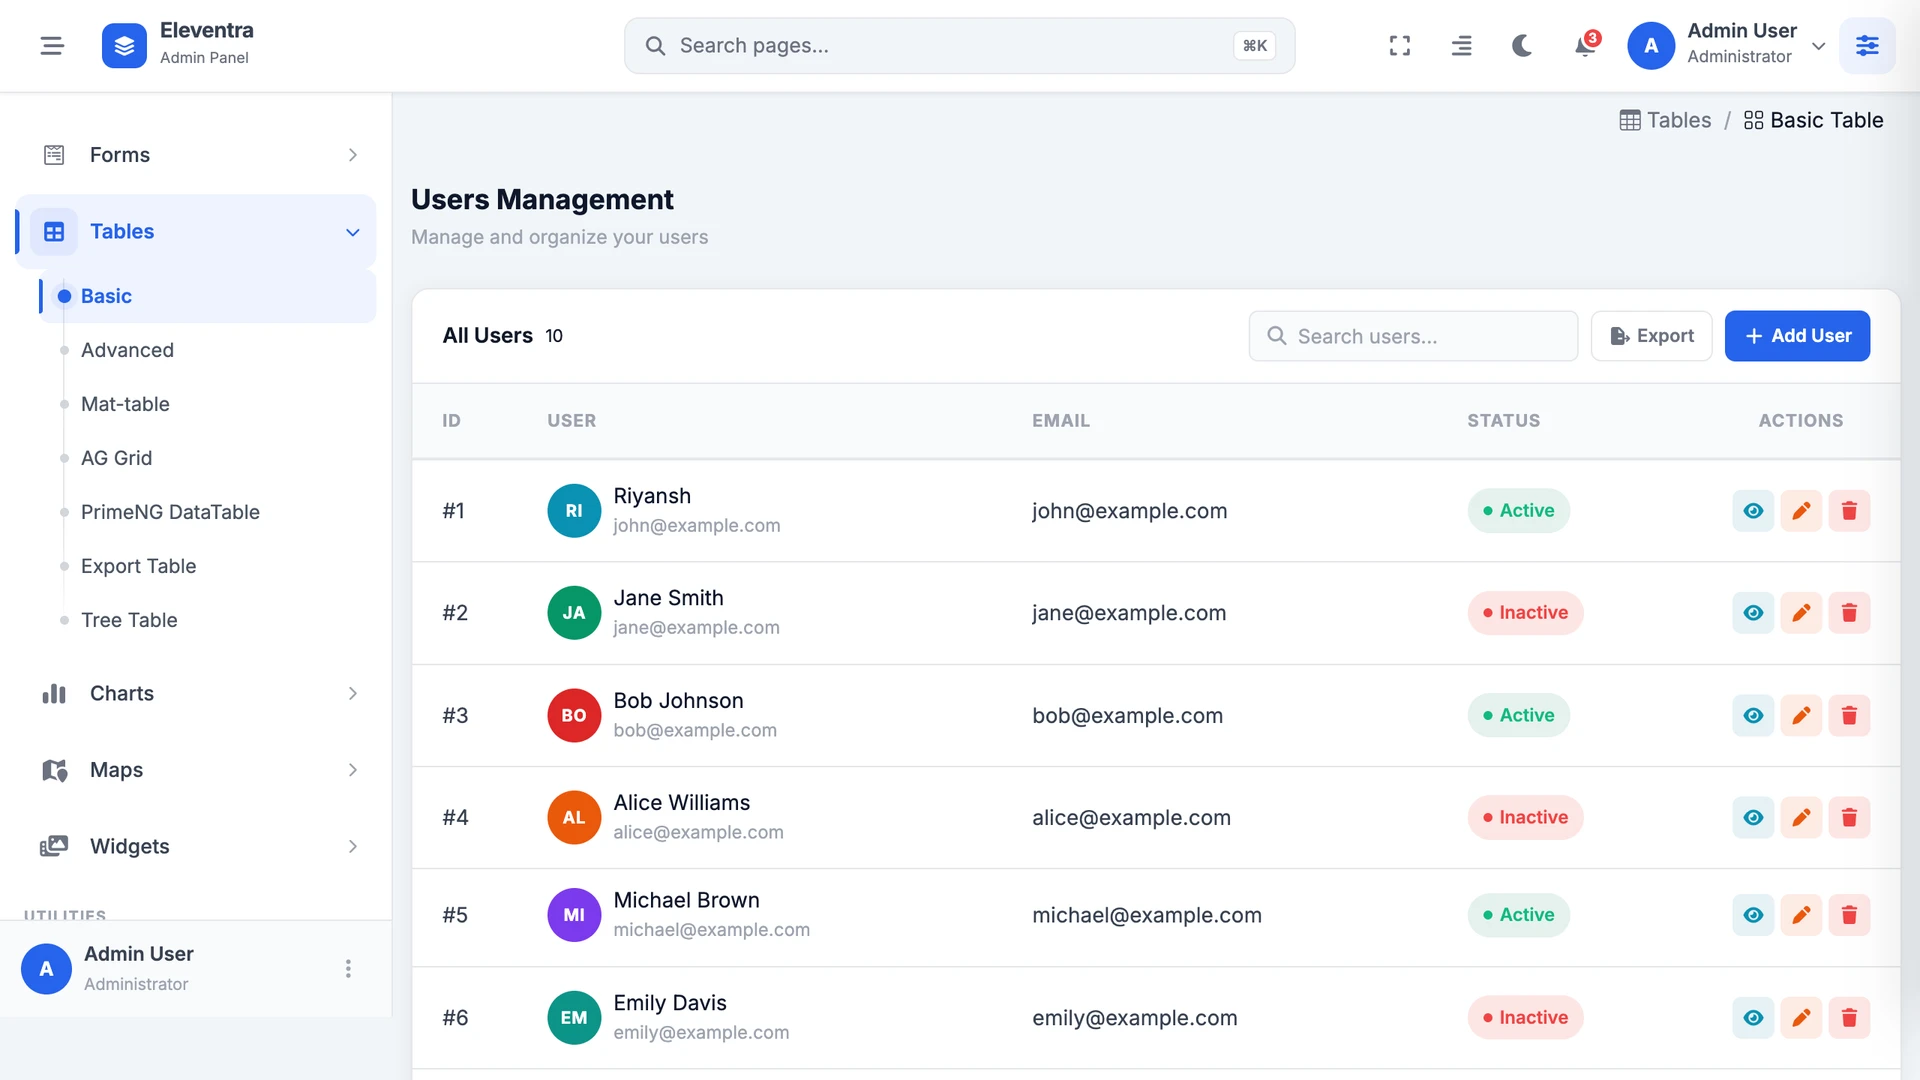Click the Export button

[1651, 336]
